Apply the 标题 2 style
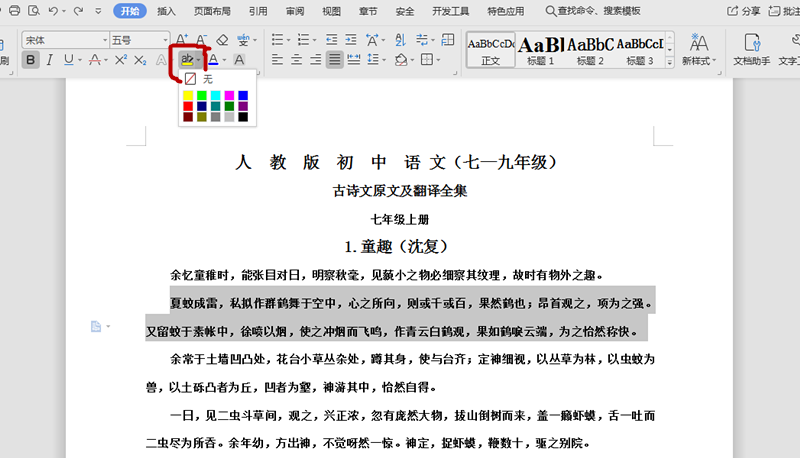800x458 pixels. coord(590,49)
